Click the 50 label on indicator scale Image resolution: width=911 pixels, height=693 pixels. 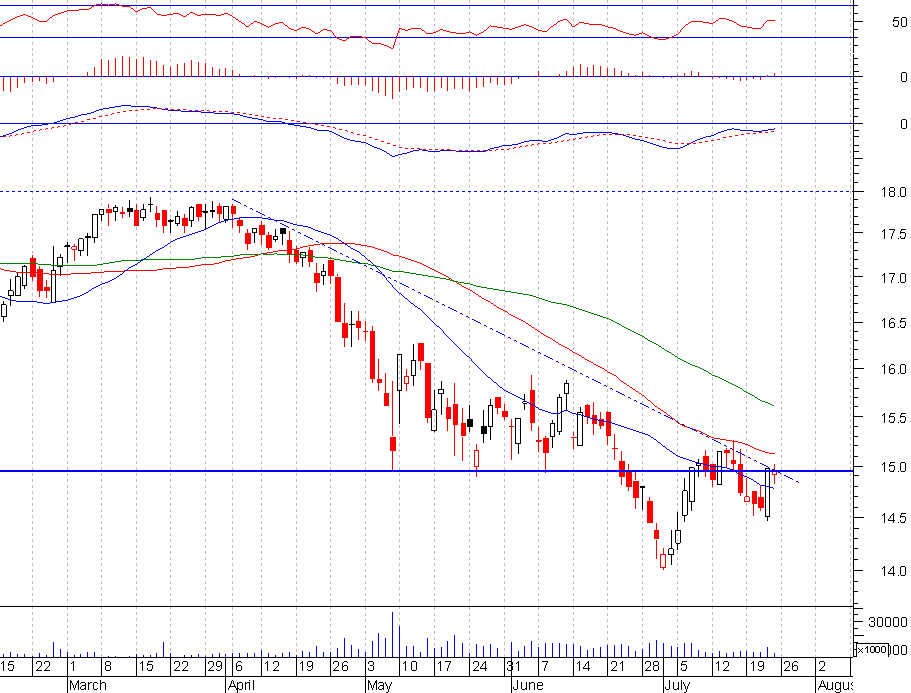pyautogui.click(x=900, y=22)
